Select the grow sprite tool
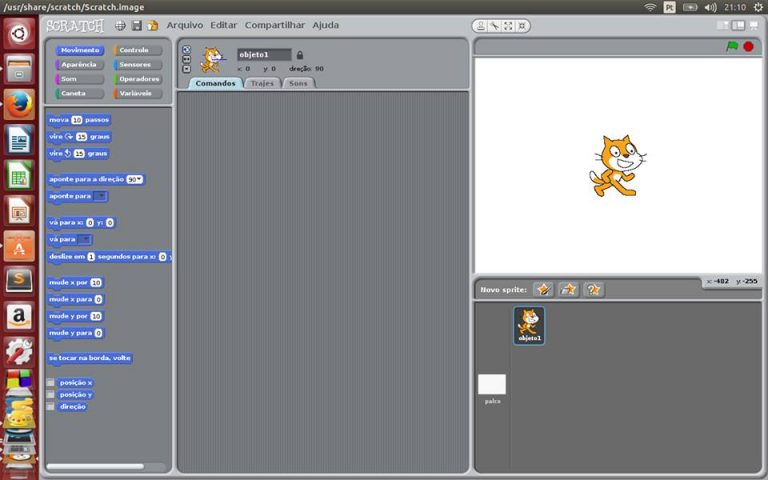Image resolution: width=768 pixels, height=480 pixels. coord(508,26)
